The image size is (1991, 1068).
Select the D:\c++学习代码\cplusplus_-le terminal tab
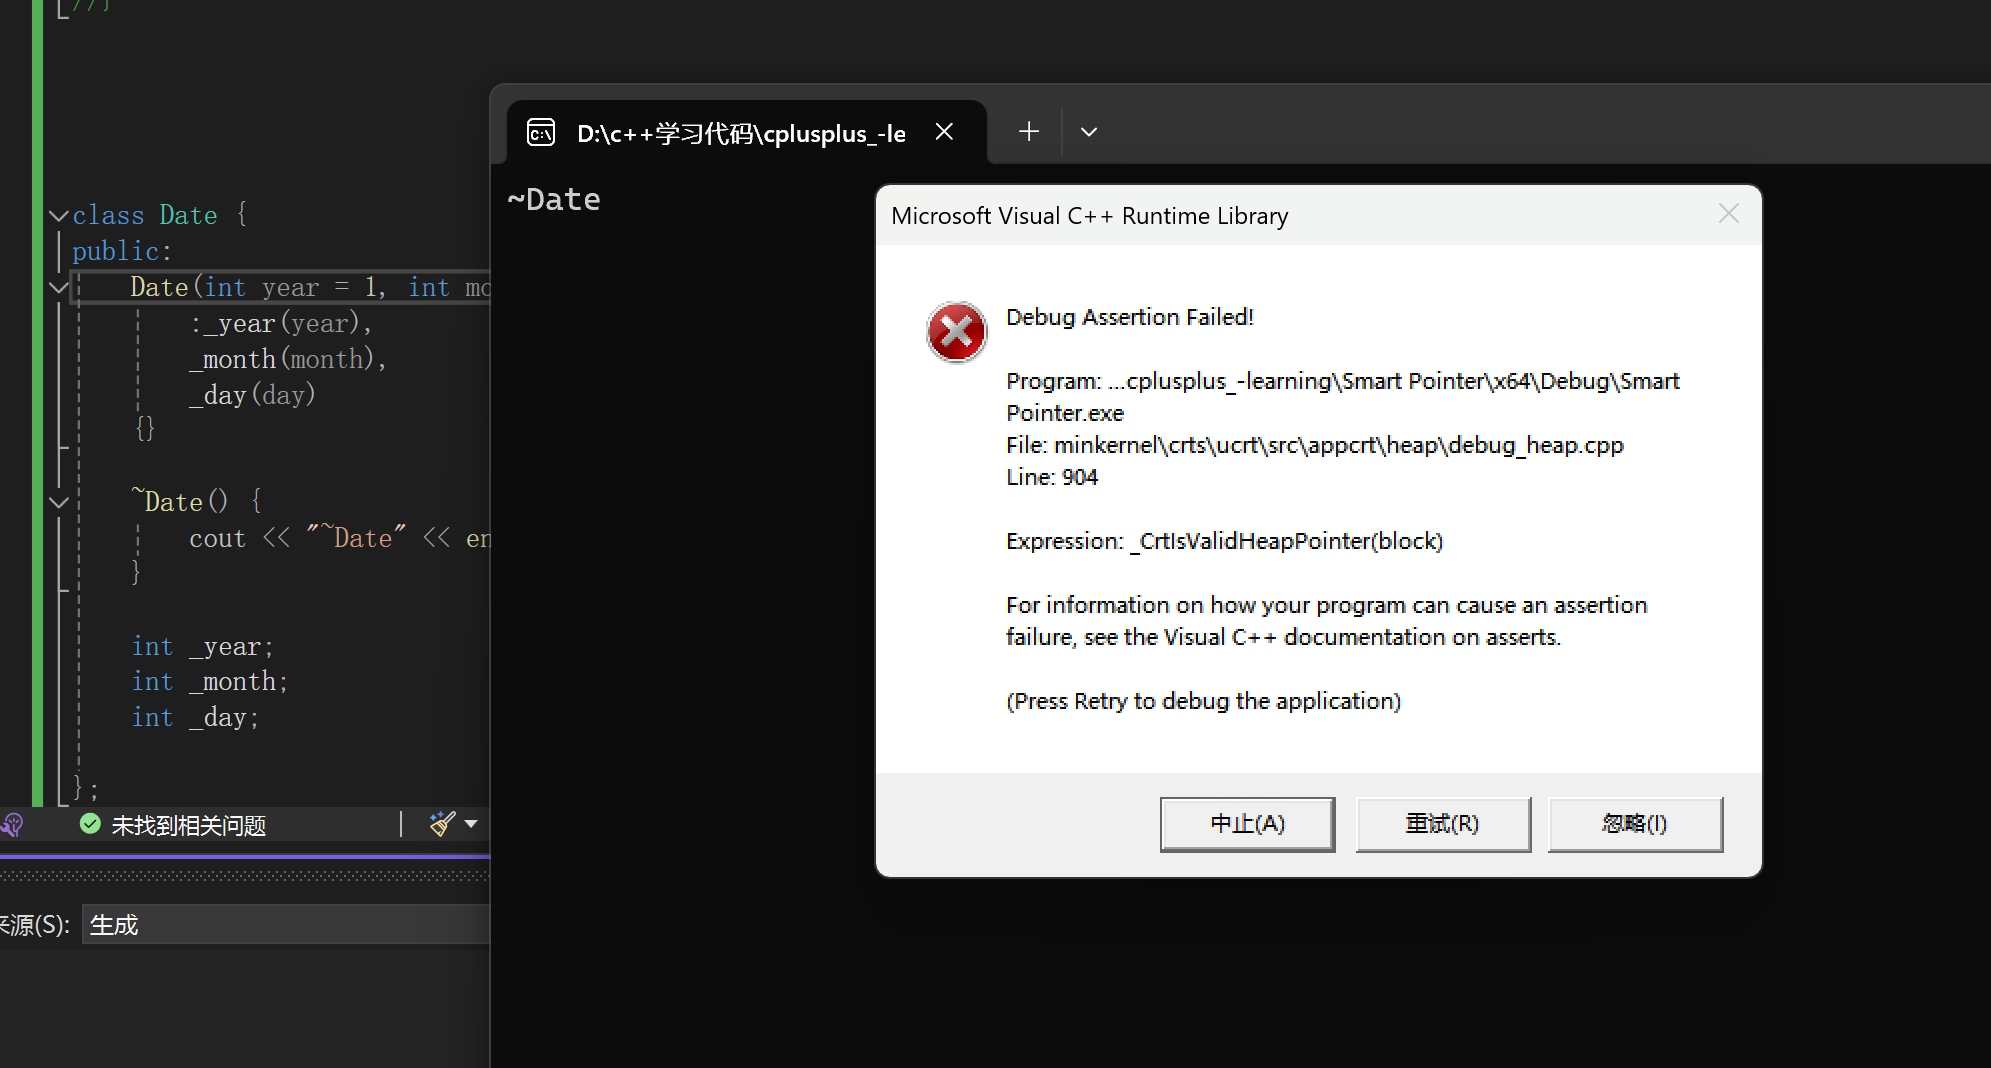coord(747,132)
